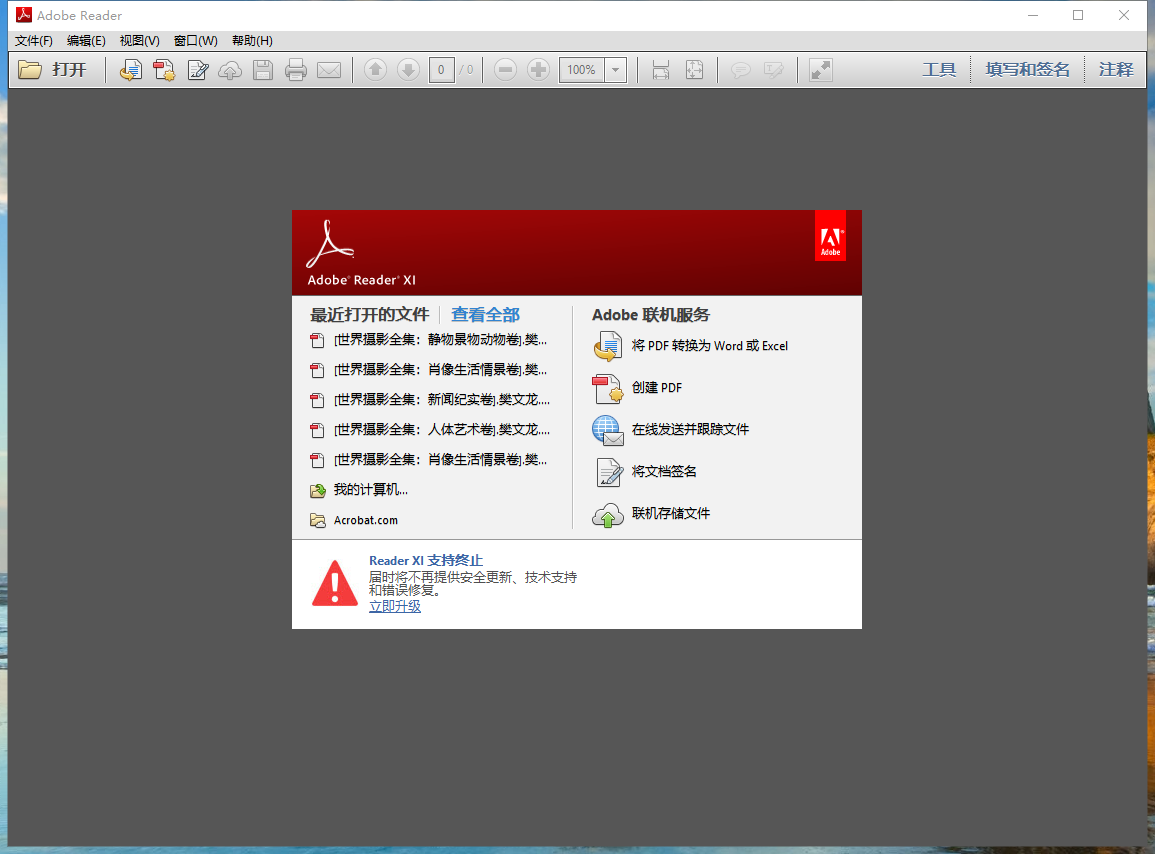Open the 窗口(W) menu
This screenshot has width=1155, height=854.
tap(196, 41)
